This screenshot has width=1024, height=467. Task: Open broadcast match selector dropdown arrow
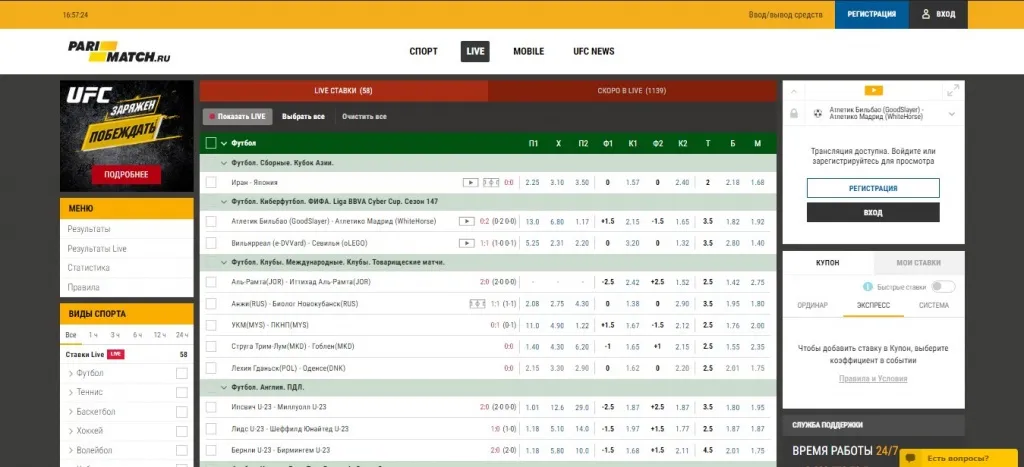pos(952,114)
